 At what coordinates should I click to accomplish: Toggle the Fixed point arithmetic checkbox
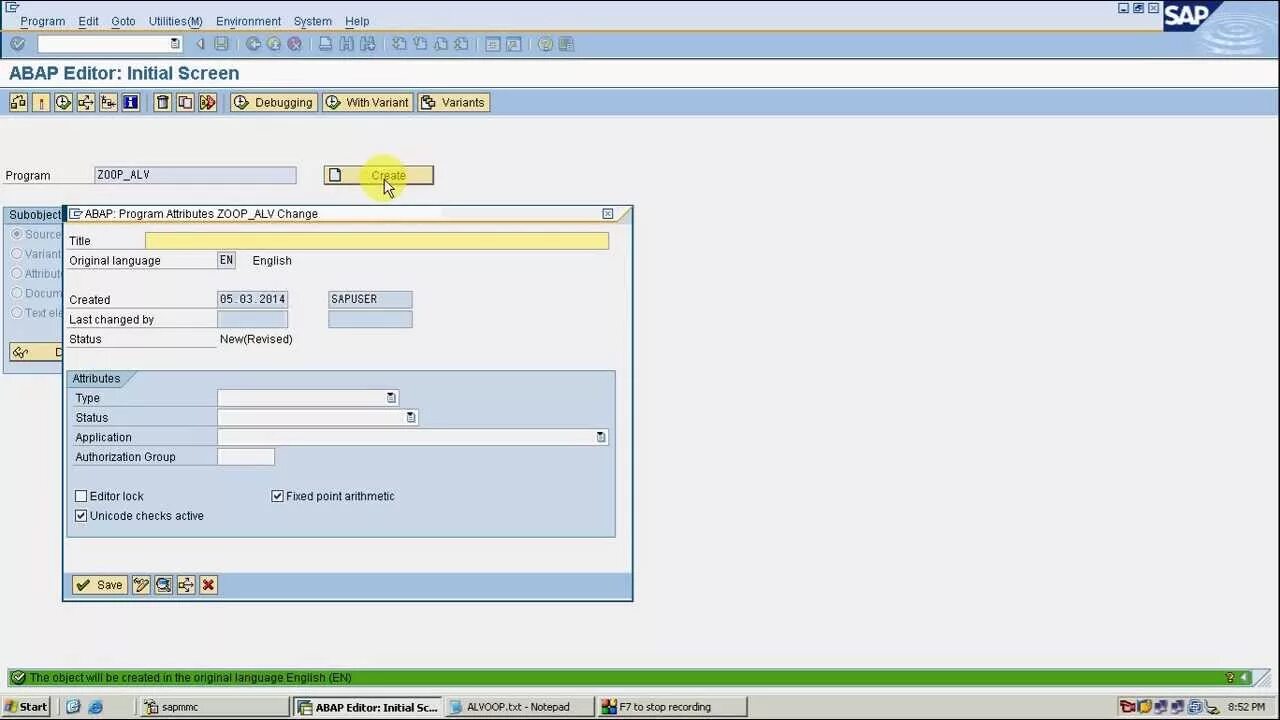pyautogui.click(x=278, y=496)
